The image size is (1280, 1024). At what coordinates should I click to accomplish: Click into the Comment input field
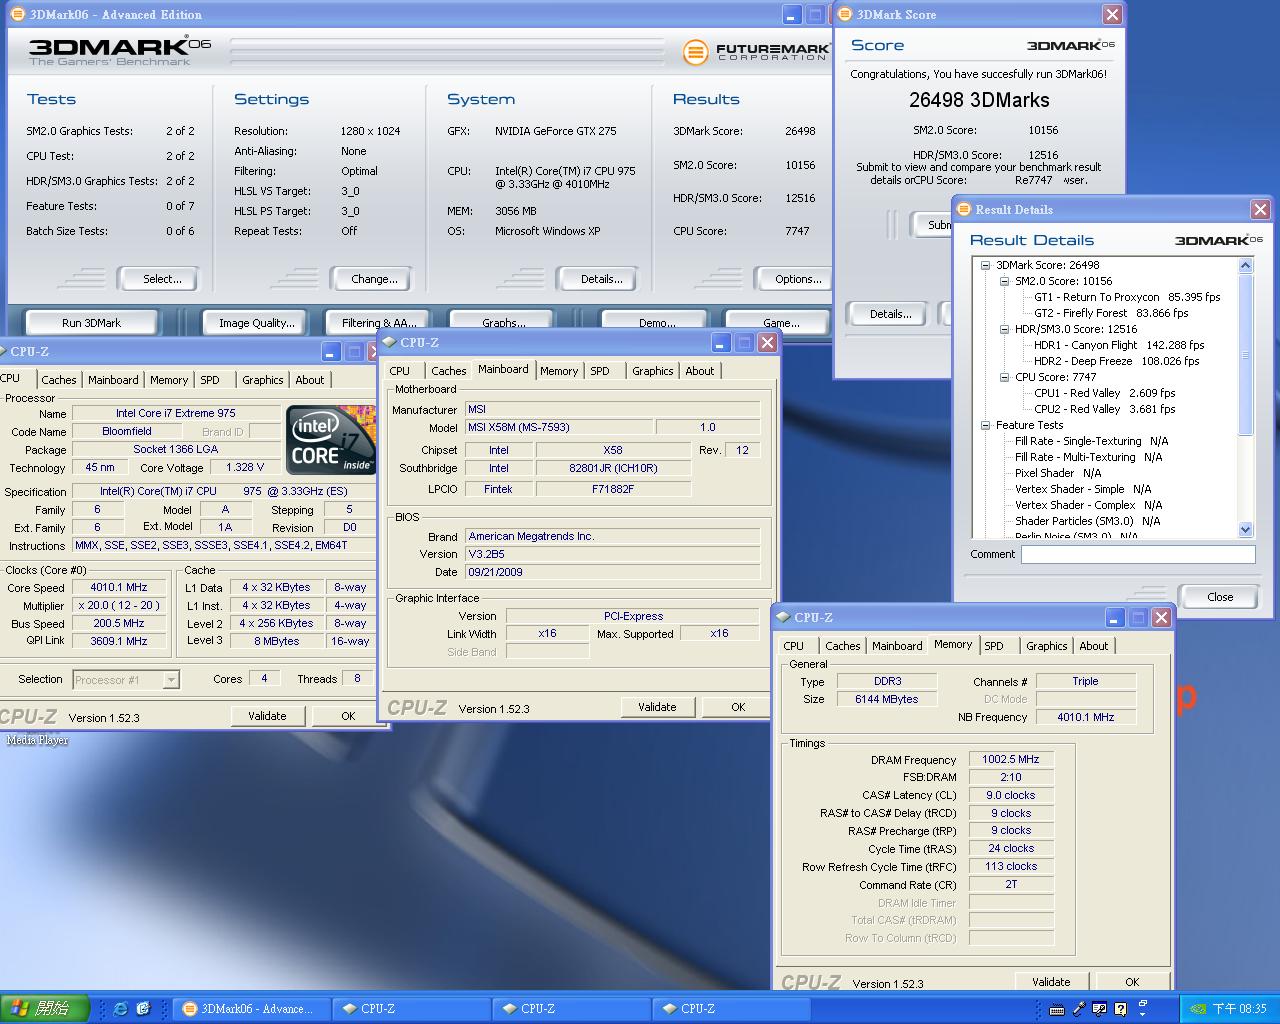[x=1138, y=554]
